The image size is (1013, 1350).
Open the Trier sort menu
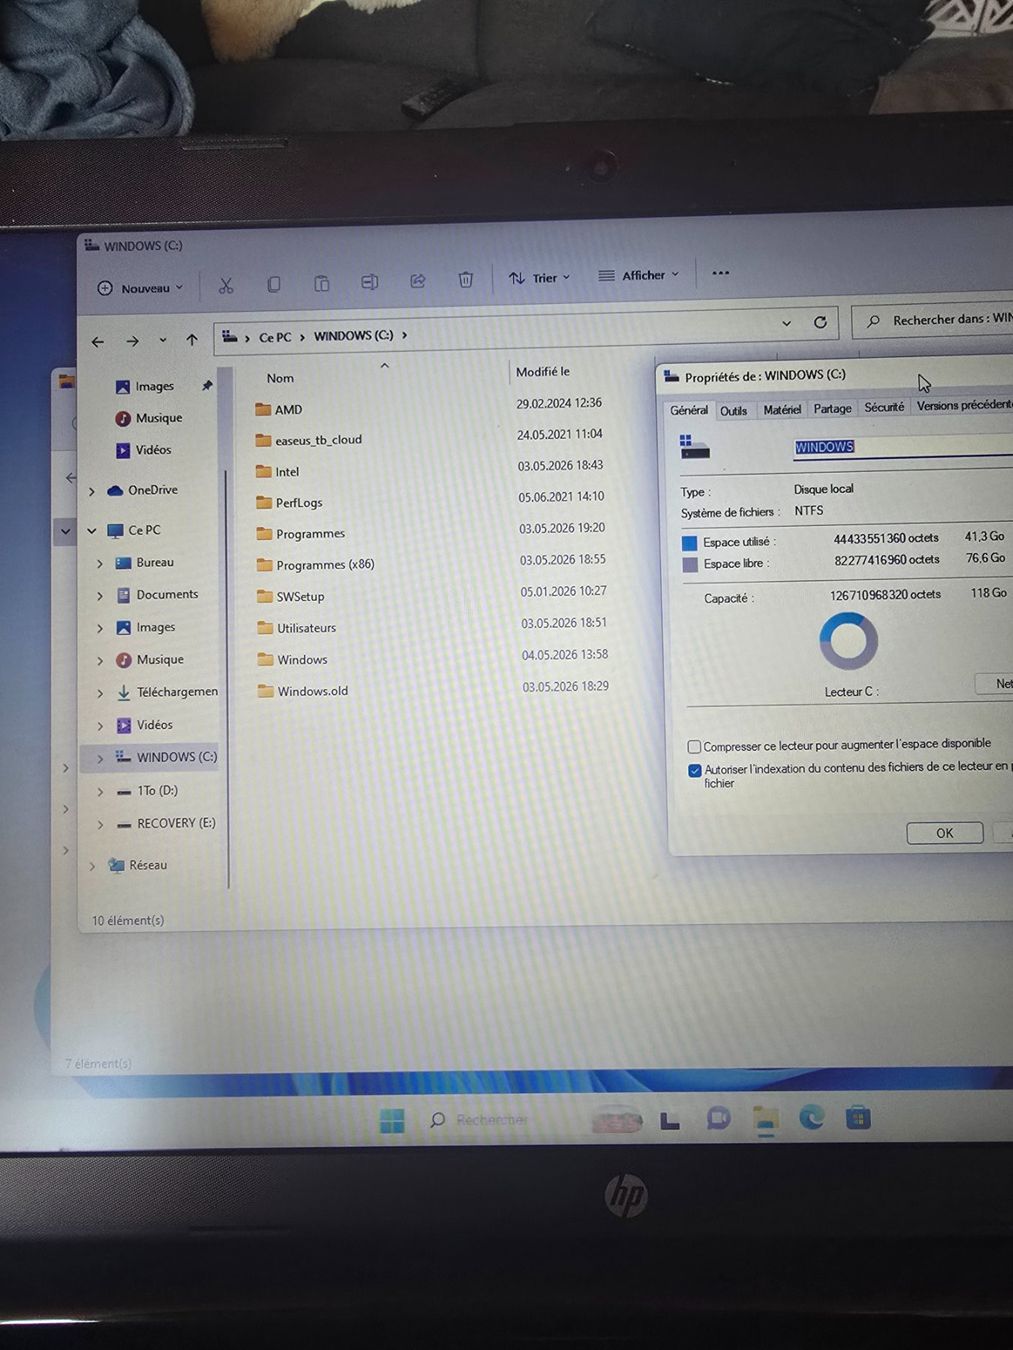[539, 278]
